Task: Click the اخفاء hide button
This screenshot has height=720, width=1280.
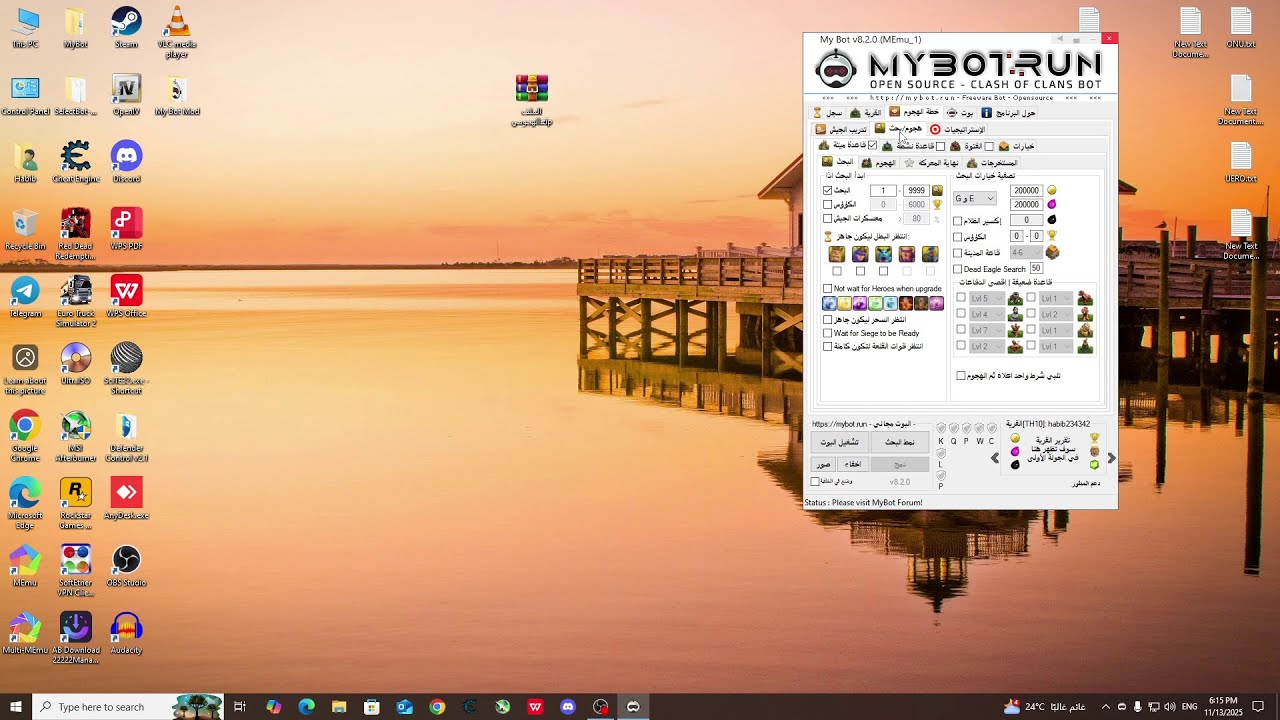Action: coord(853,464)
